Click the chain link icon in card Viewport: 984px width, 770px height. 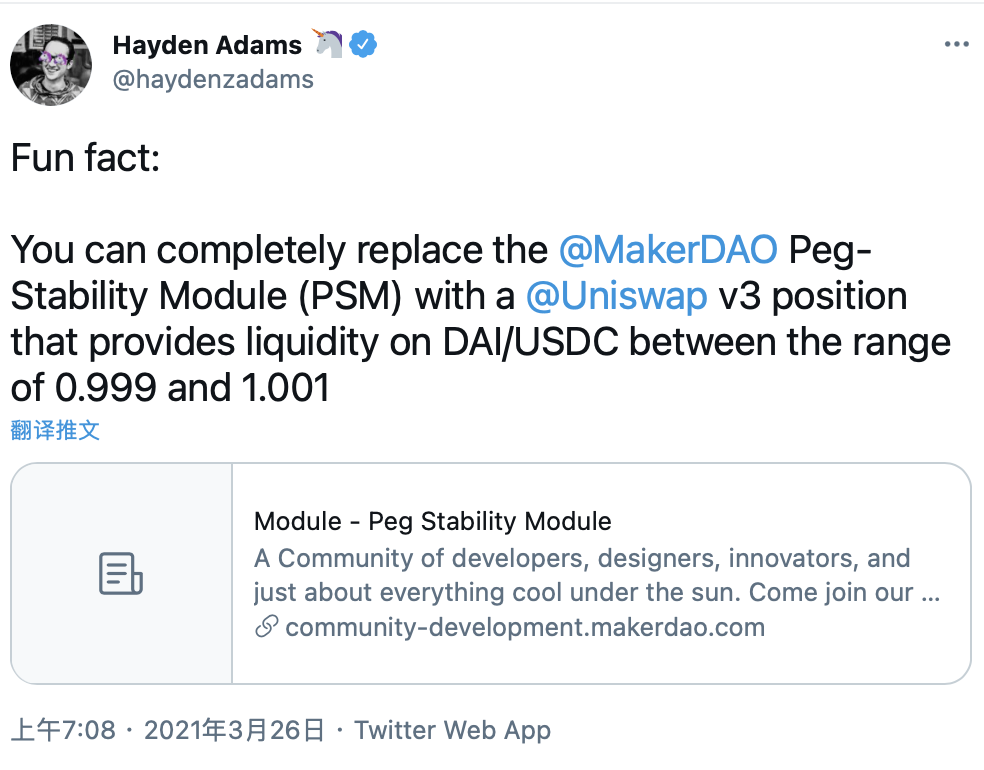[x=266, y=627]
